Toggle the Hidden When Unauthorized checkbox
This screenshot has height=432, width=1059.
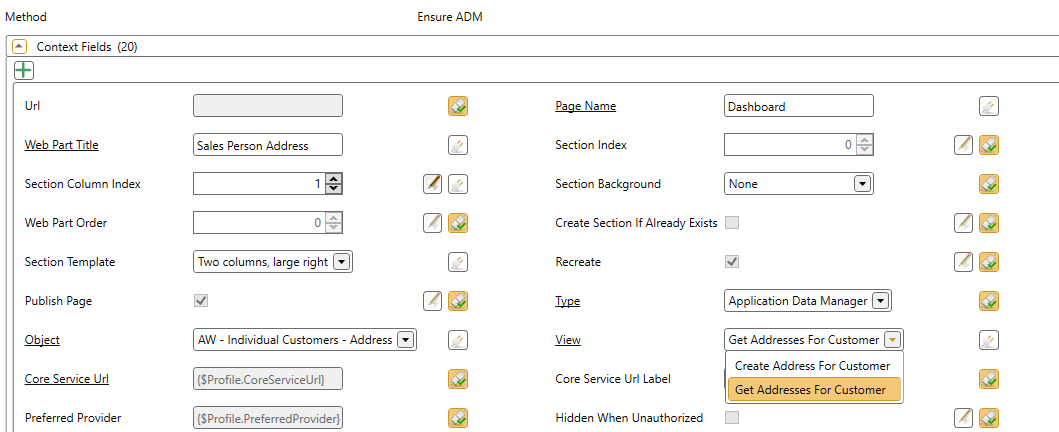[731, 418]
